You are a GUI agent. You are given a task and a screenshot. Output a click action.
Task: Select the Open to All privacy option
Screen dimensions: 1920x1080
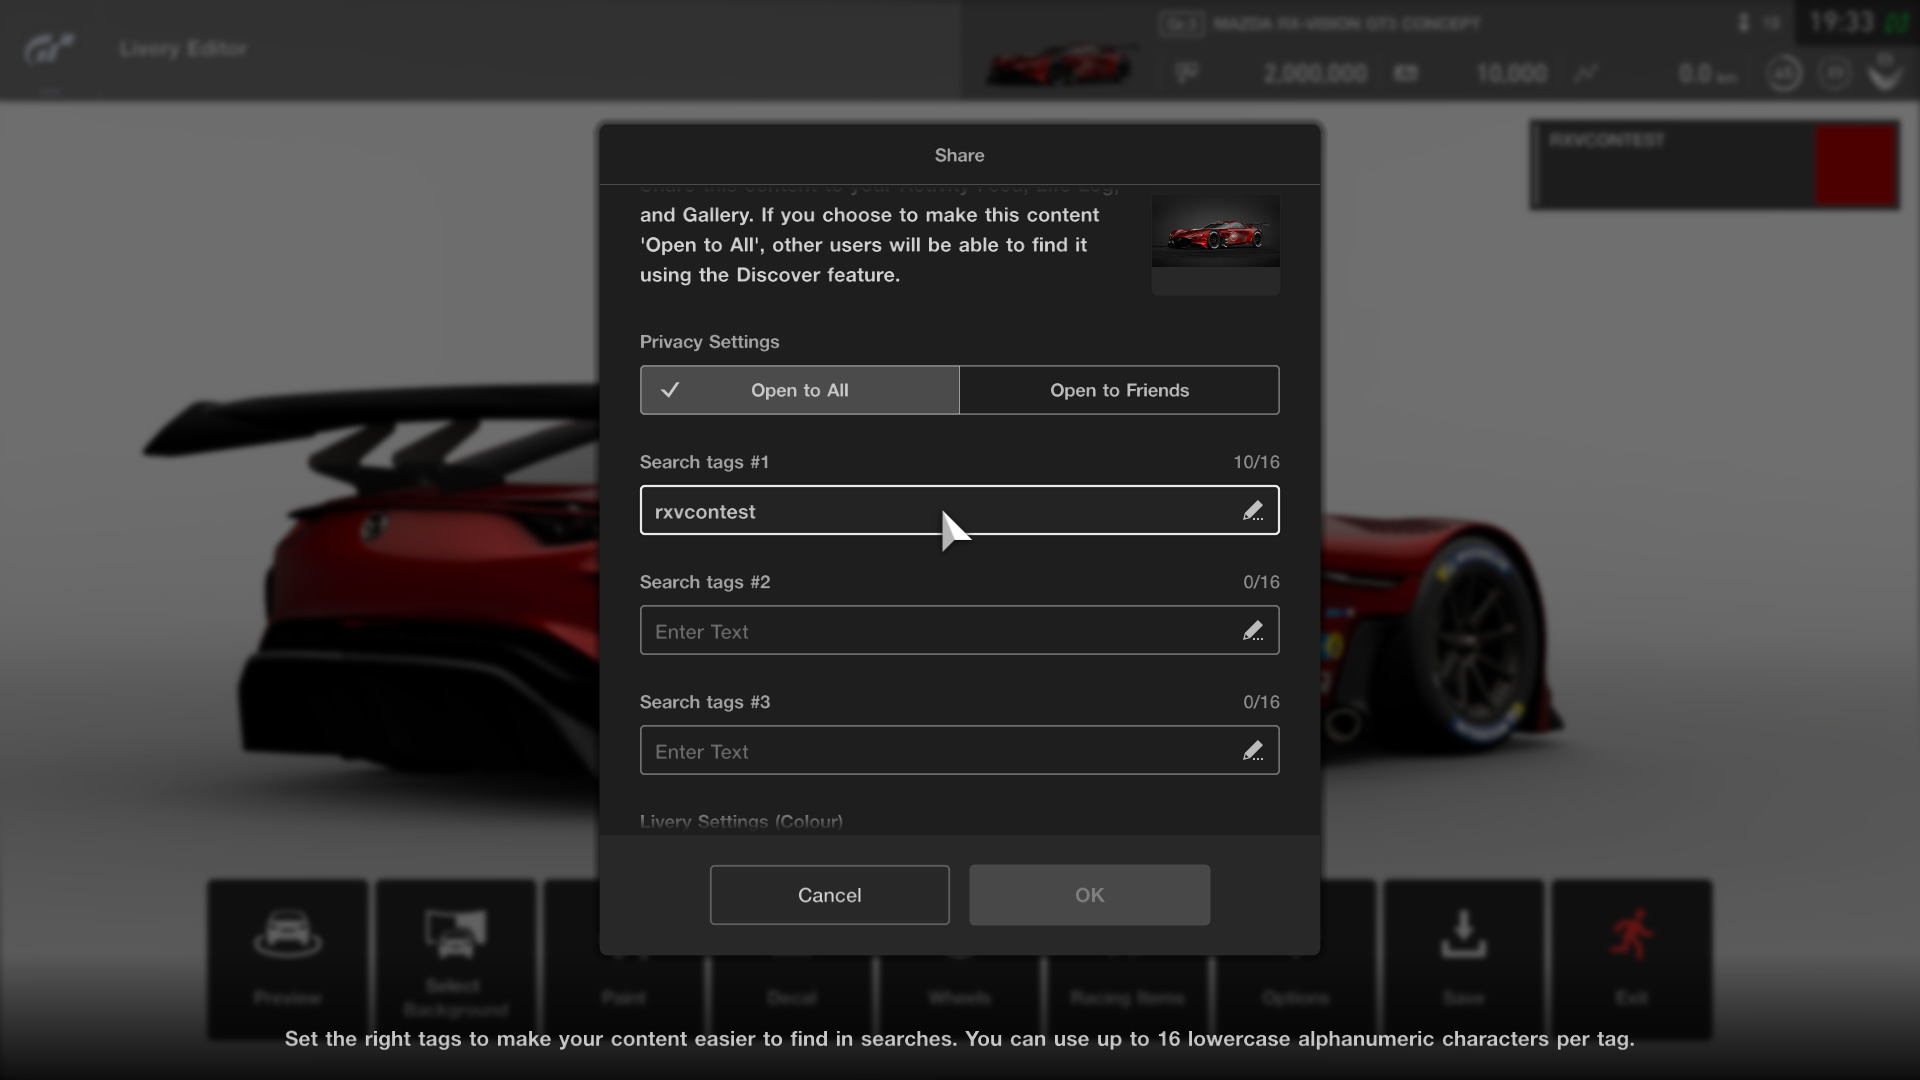[800, 390]
